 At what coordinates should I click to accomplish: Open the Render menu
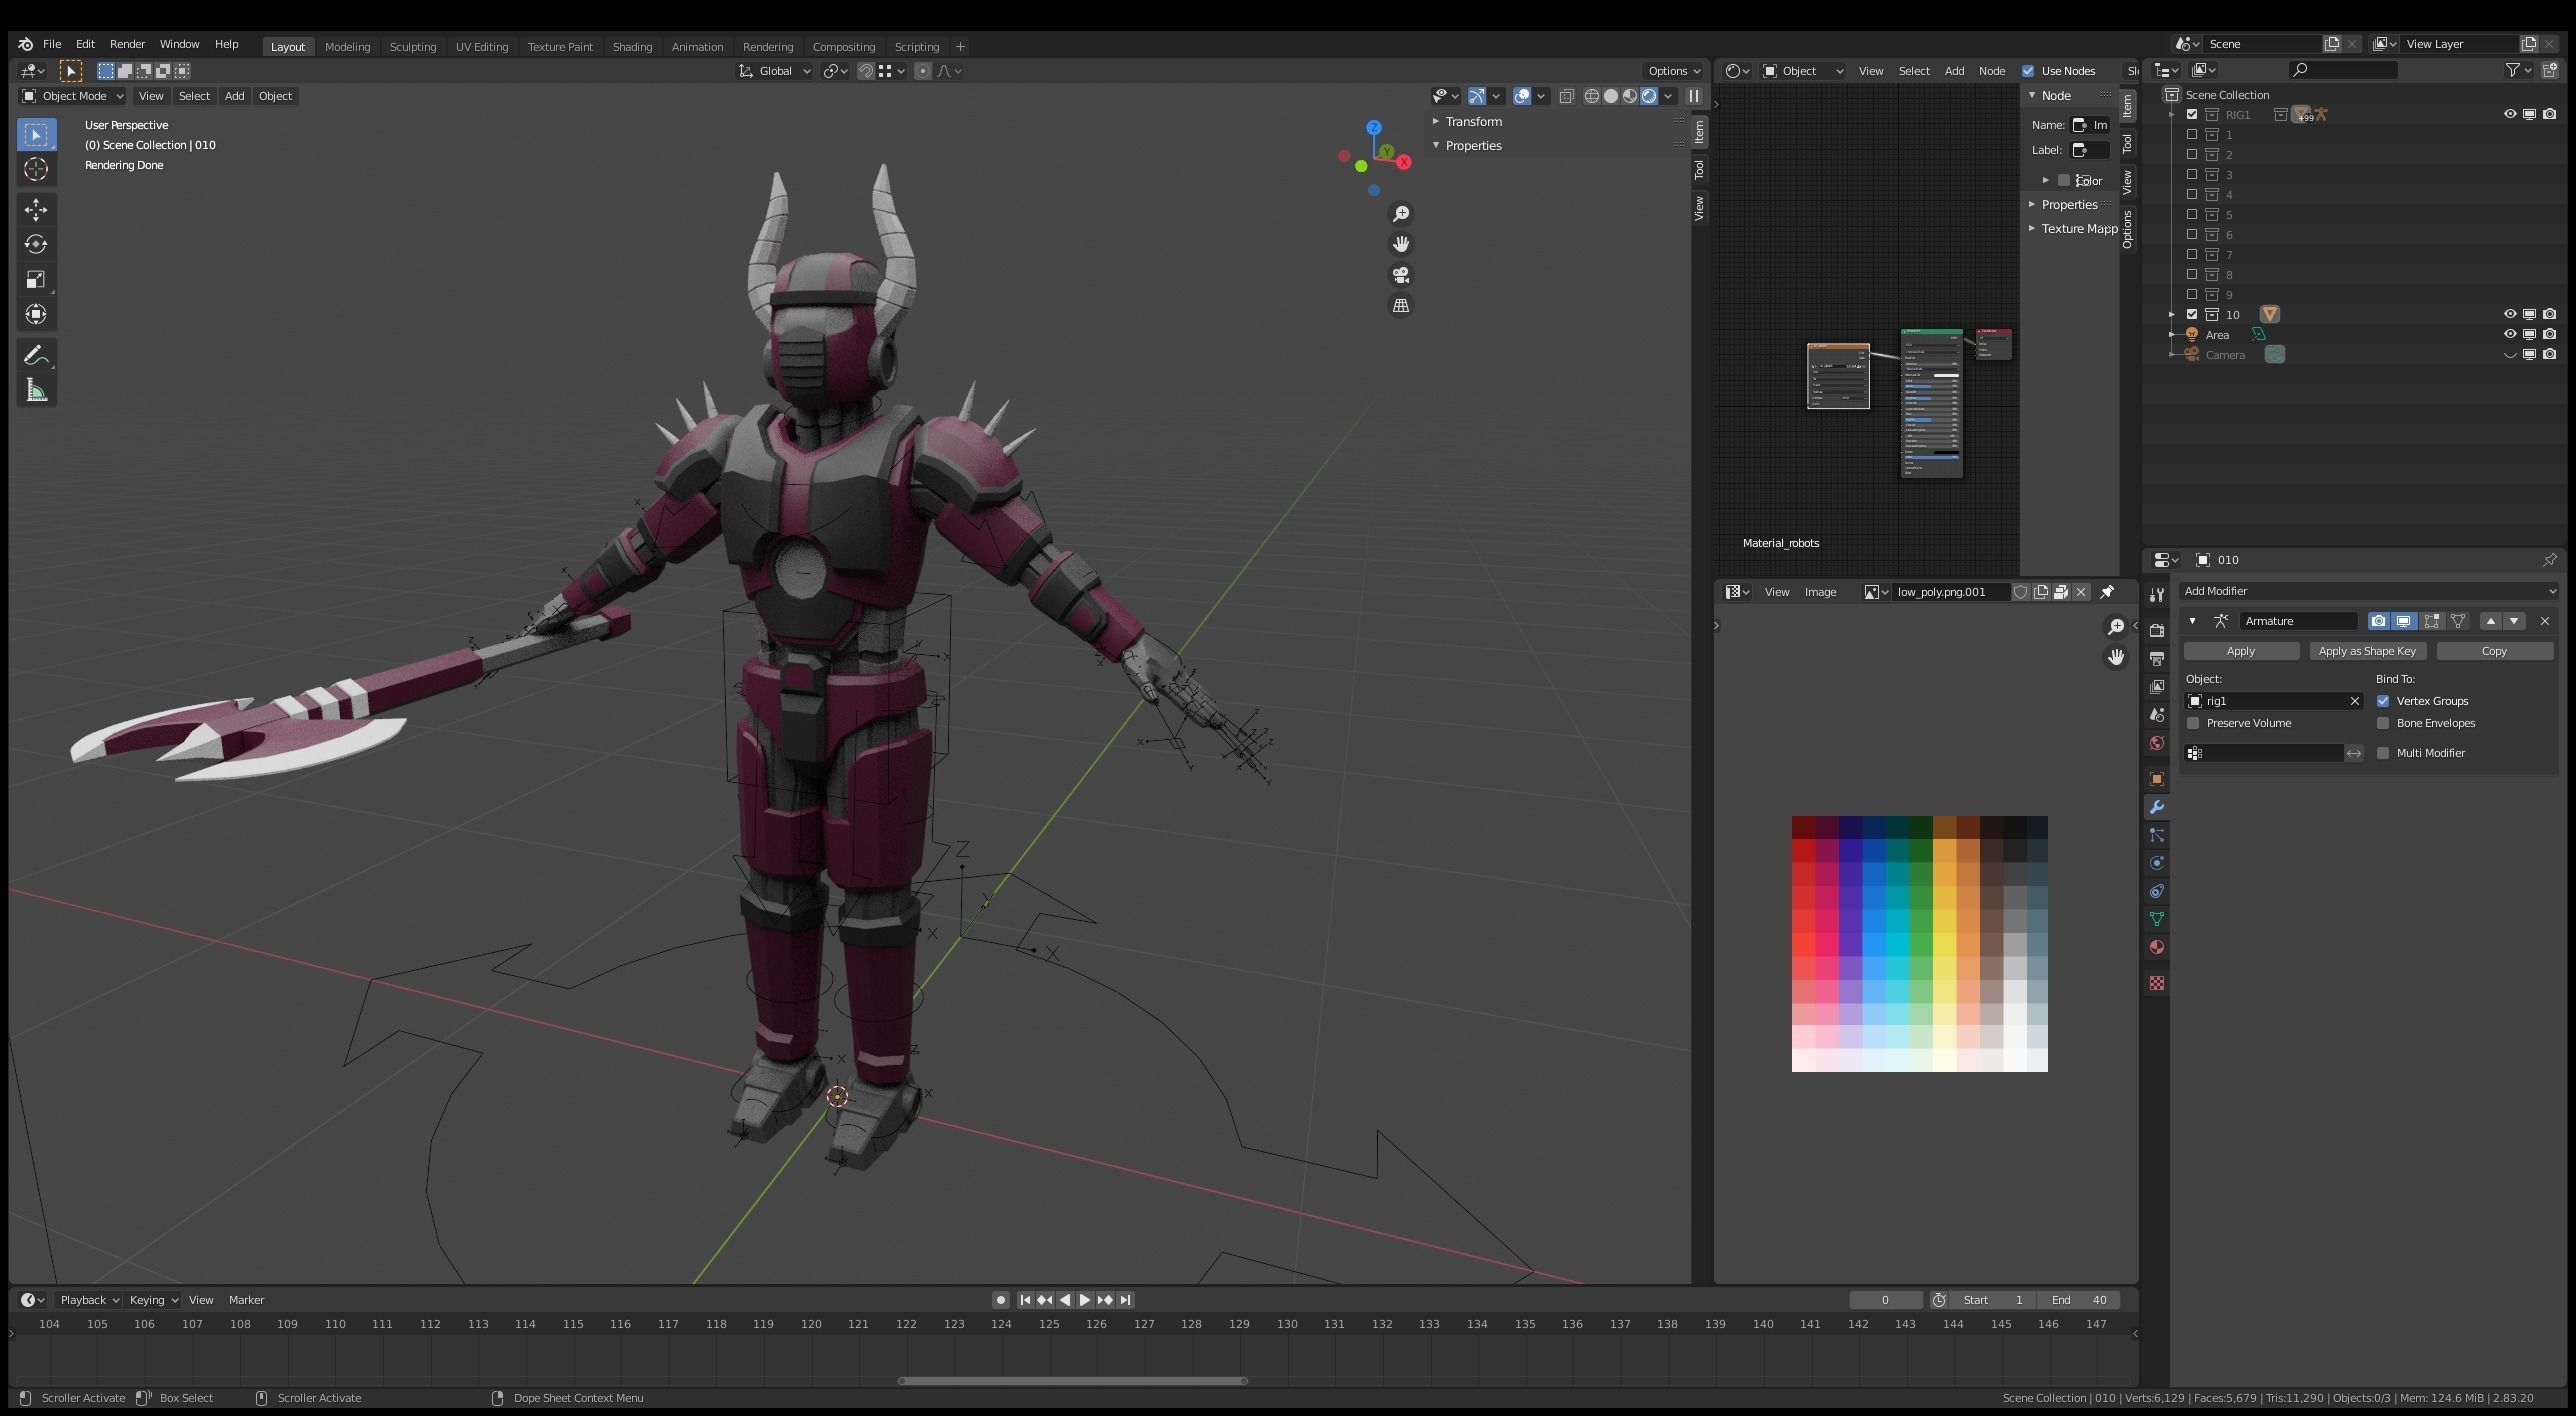[x=127, y=44]
